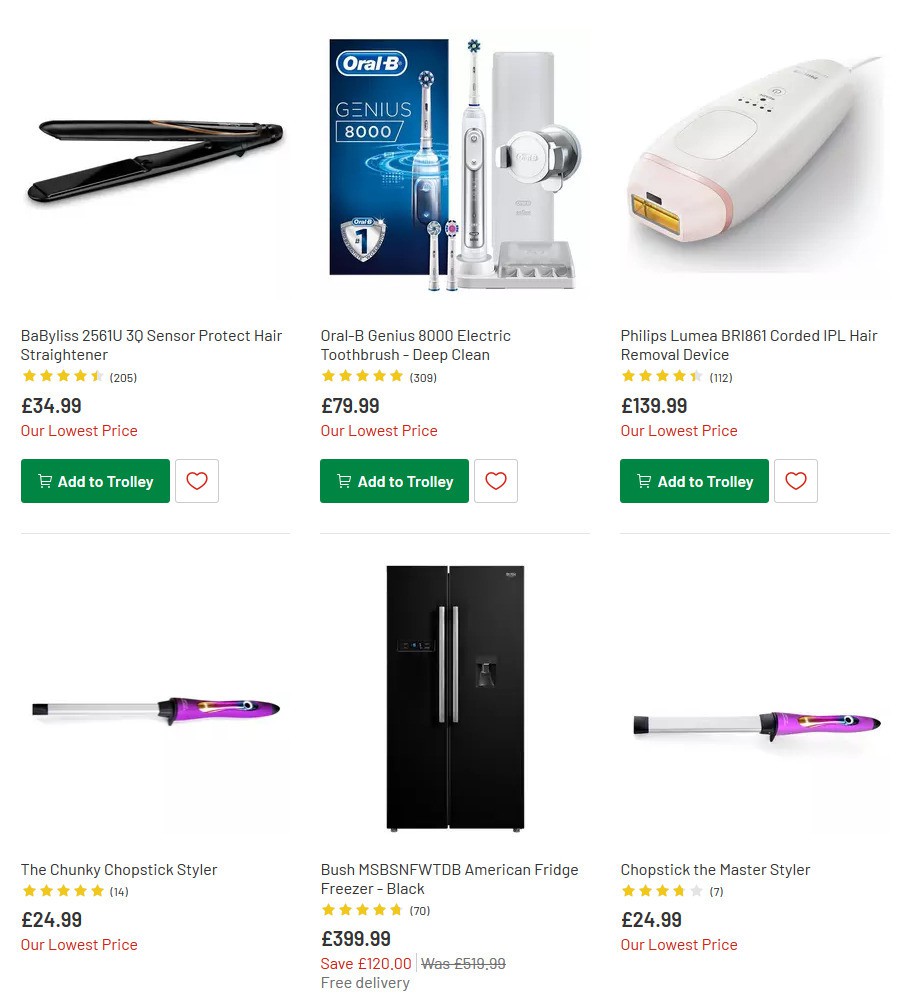Open the BaByliss 2561U product title link
This screenshot has width=920, height=998.
tap(151, 345)
